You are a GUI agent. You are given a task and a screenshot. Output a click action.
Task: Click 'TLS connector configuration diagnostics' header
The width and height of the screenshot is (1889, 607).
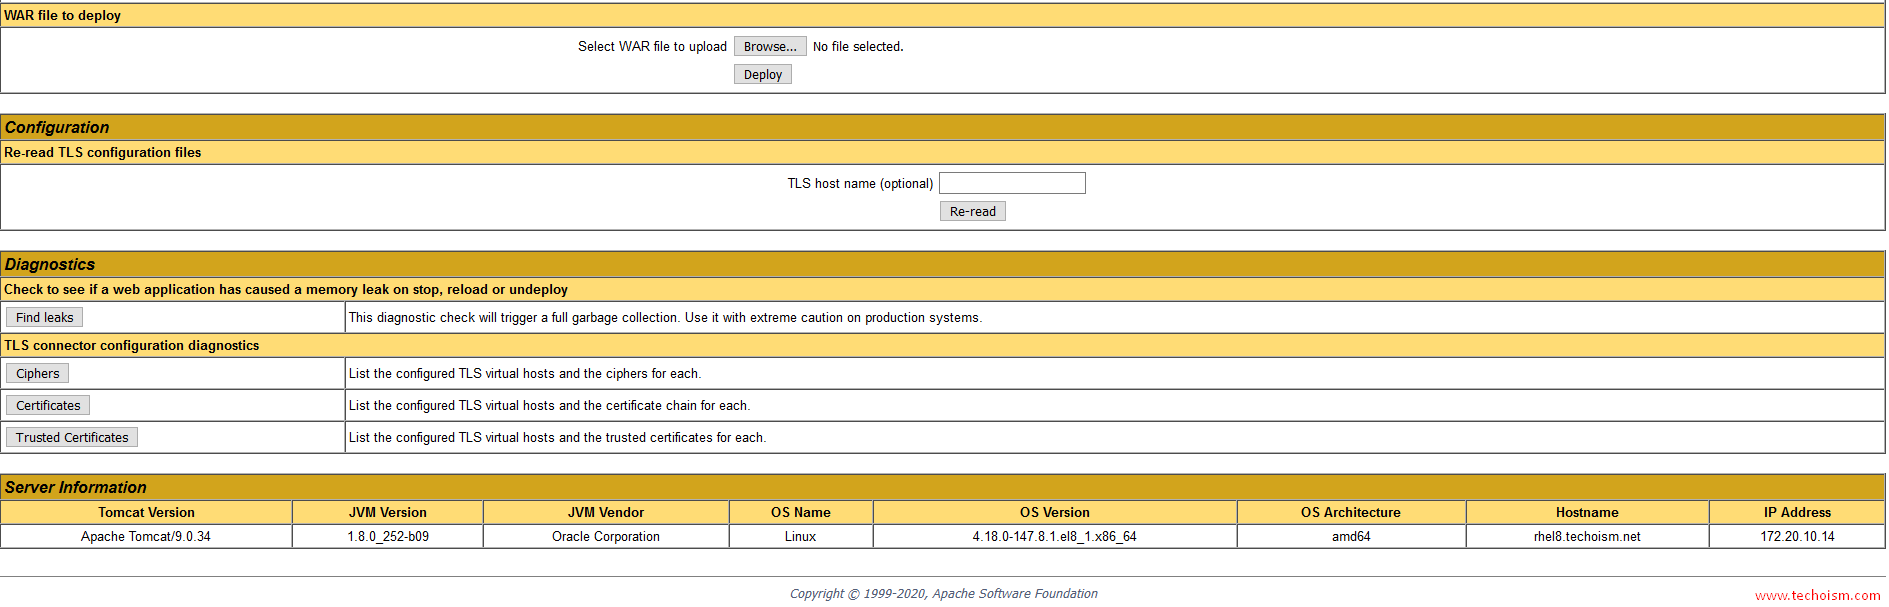(x=132, y=345)
